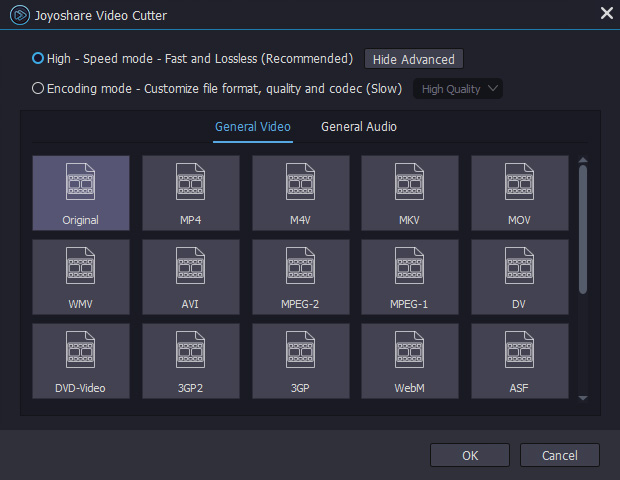Click the Joyoshare app logo icon
This screenshot has height=480, width=620.
pyautogui.click(x=20, y=15)
